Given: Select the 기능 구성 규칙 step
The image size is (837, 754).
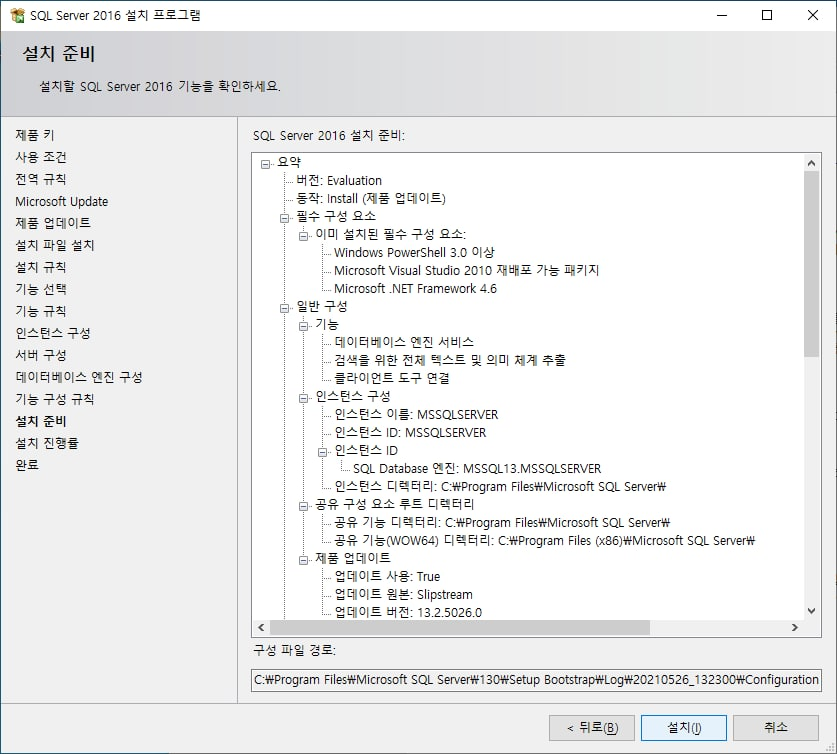Looking at the screenshot, I should [x=54, y=399].
